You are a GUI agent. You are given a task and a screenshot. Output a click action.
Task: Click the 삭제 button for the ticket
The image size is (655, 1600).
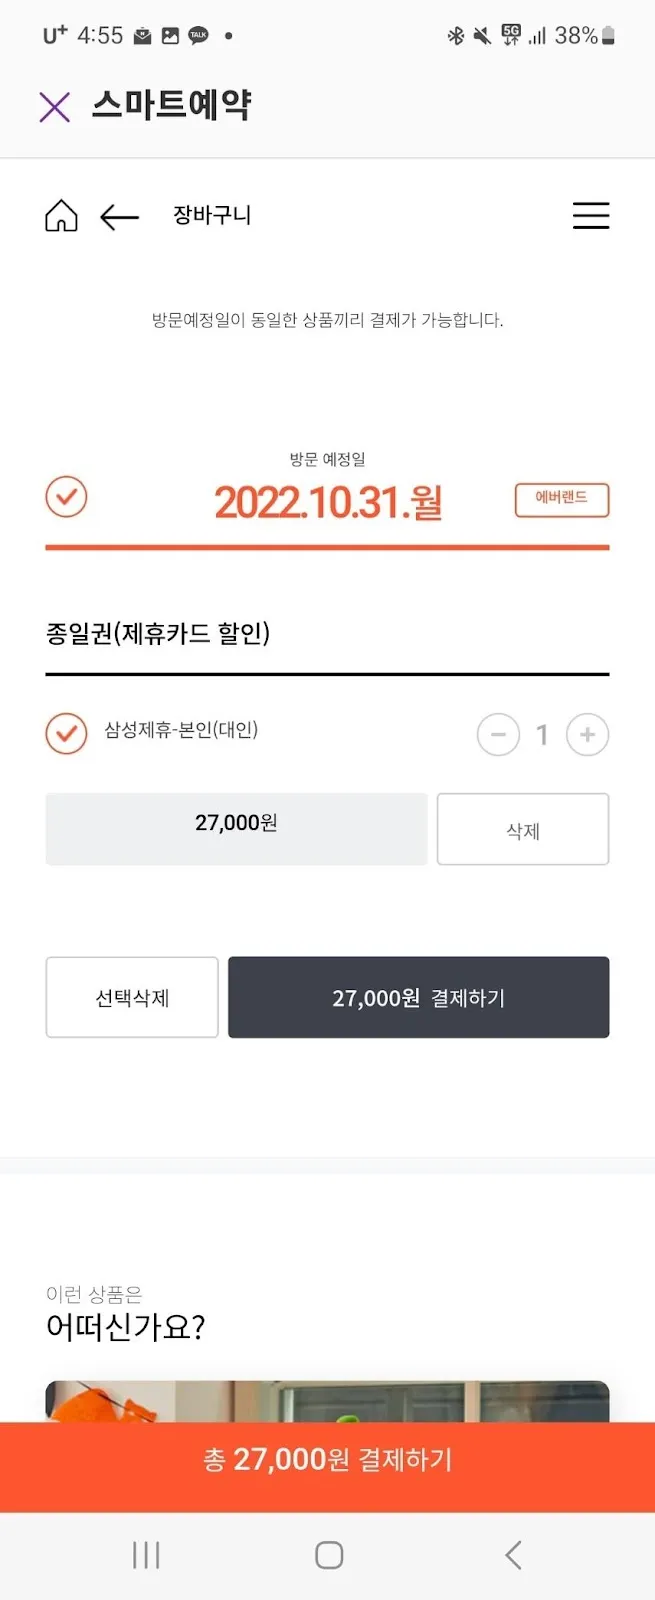(523, 829)
